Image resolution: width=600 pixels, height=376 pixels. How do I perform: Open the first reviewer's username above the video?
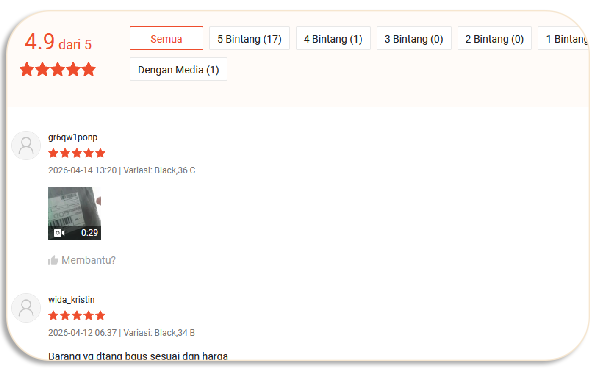tap(73, 137)
